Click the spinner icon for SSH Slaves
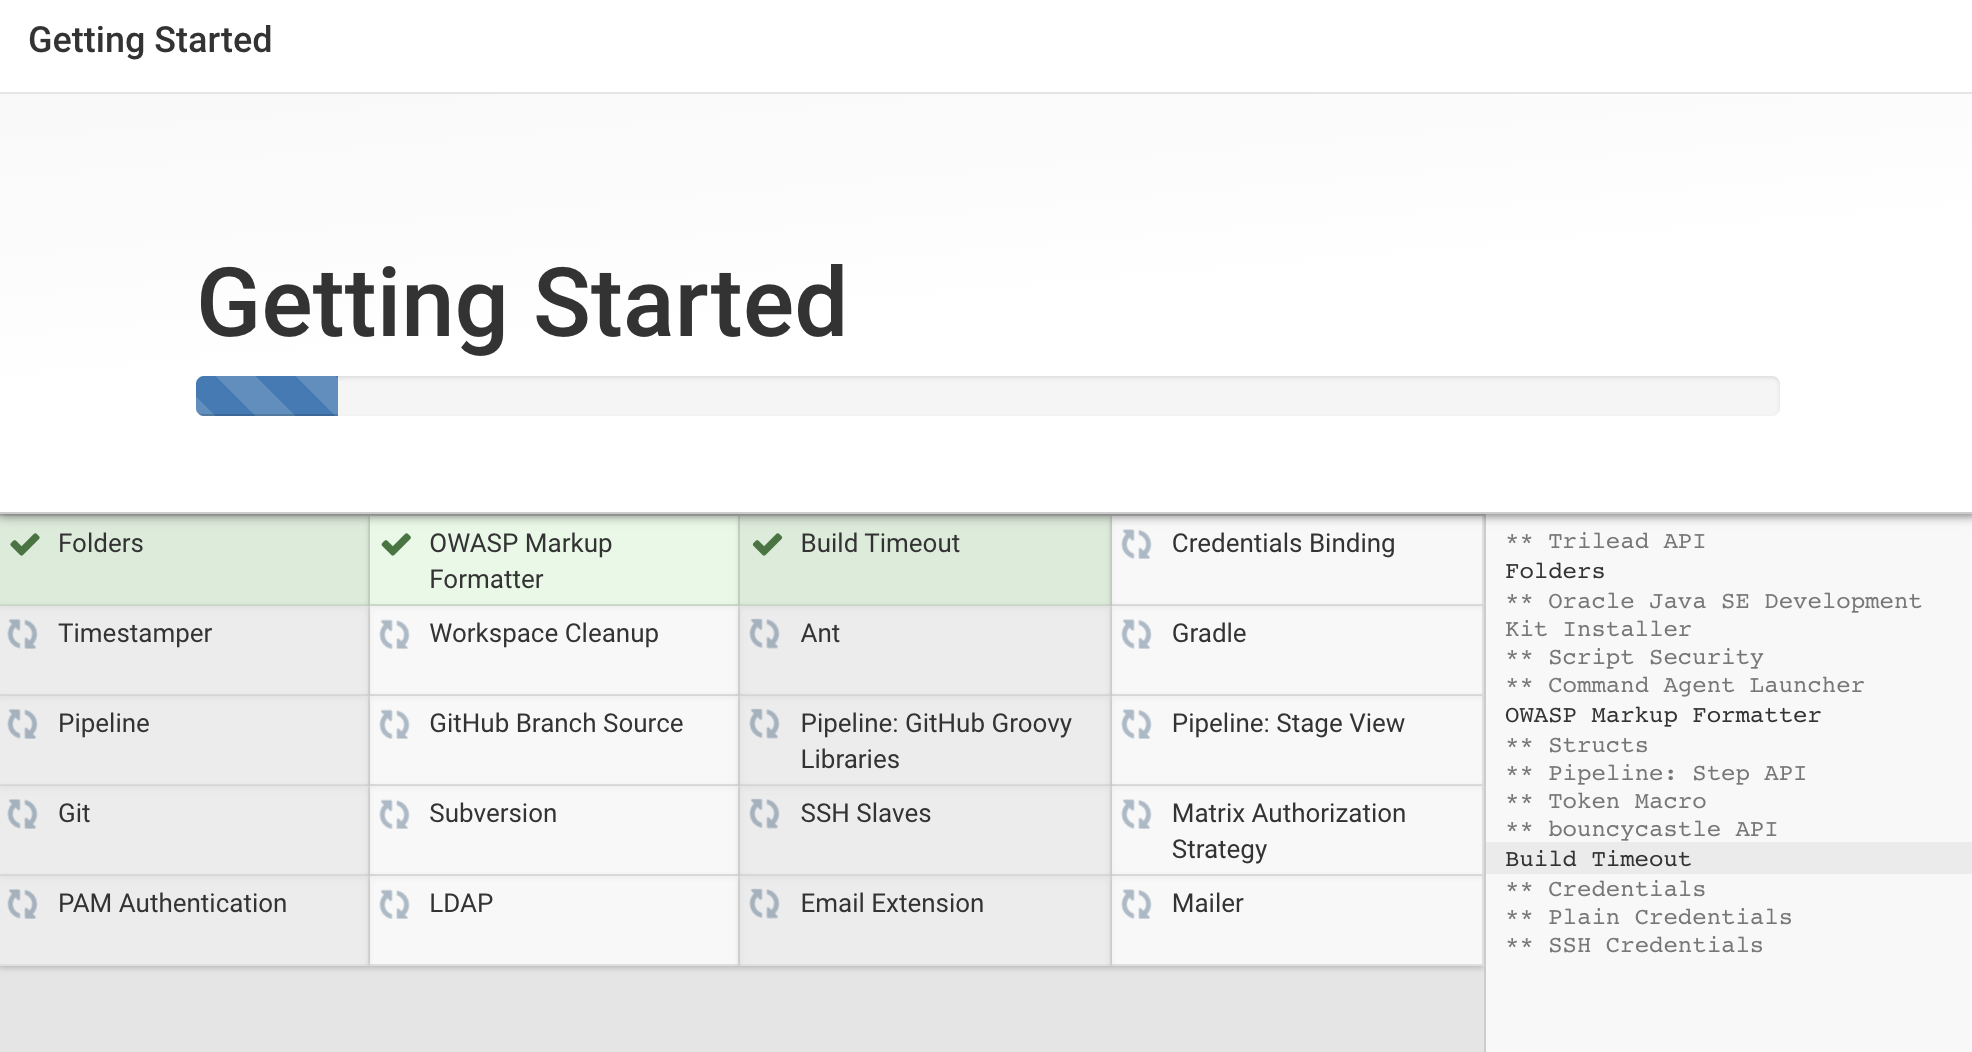 coord(765,814)
